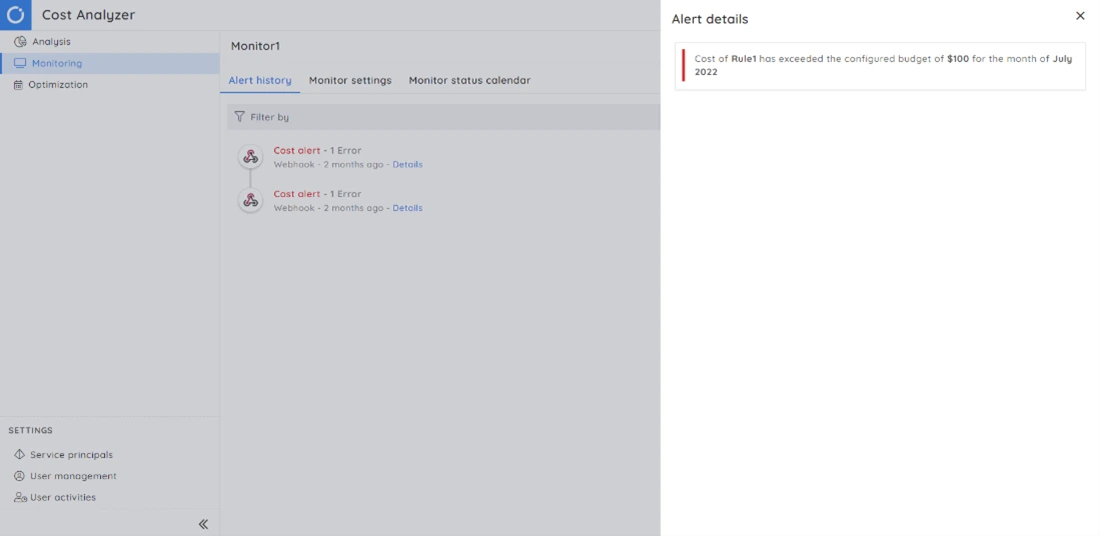This screenshot has width=1100, height=536.
Task: Open the Analysis section in sidebar
Action: 51,42
